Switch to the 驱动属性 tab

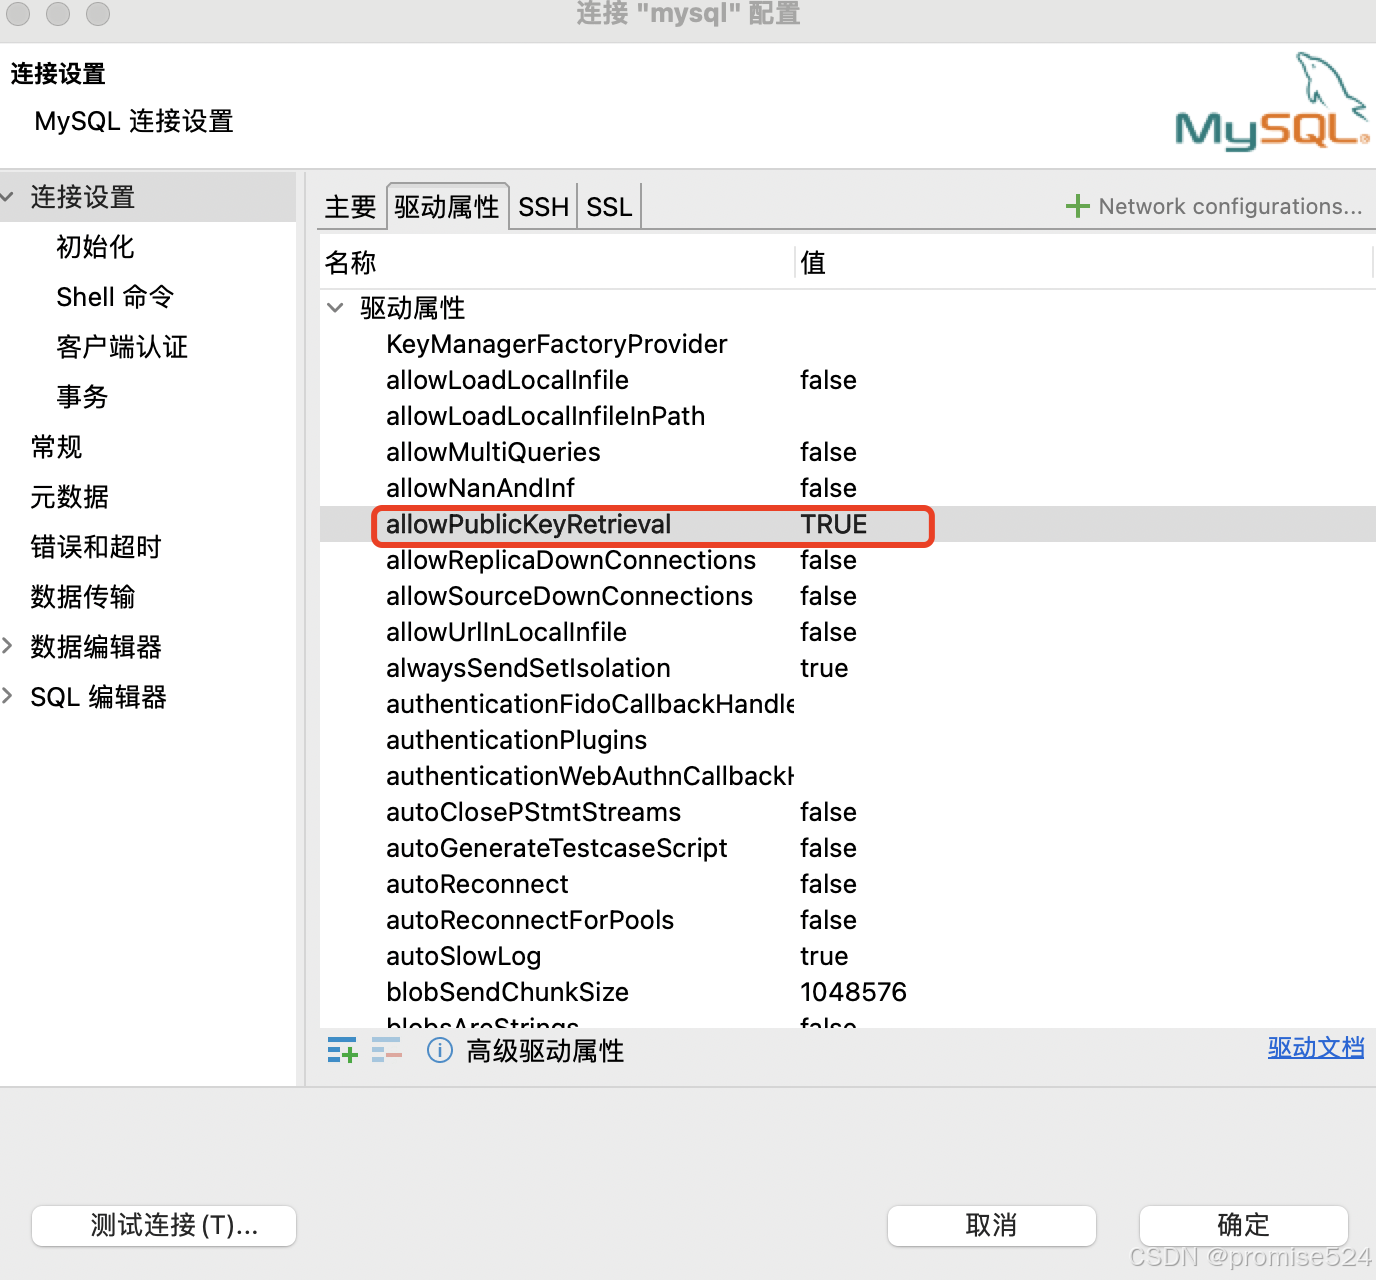coord(447,207)
